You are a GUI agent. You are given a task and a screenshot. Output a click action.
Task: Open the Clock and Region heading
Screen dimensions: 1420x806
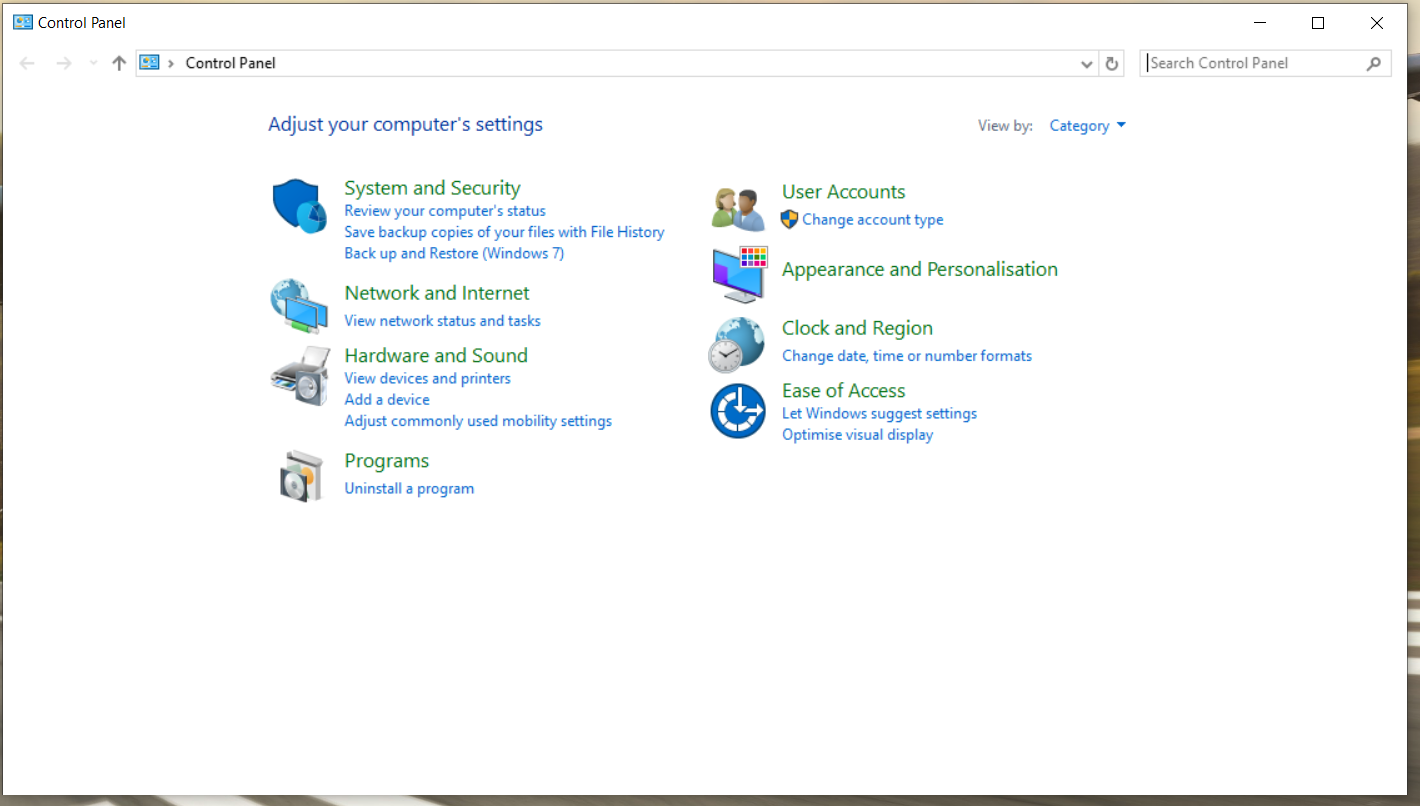click(857, 328)
